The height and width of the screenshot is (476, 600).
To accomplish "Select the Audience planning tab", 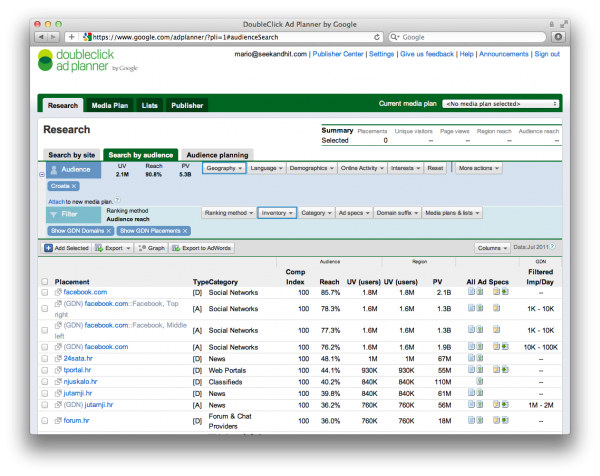I will click(217, 155).
